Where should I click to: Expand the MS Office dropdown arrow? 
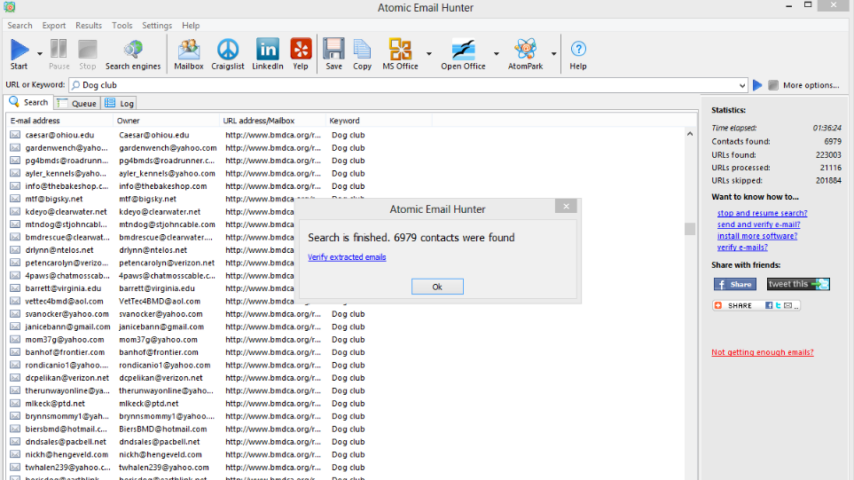(429, 53)
